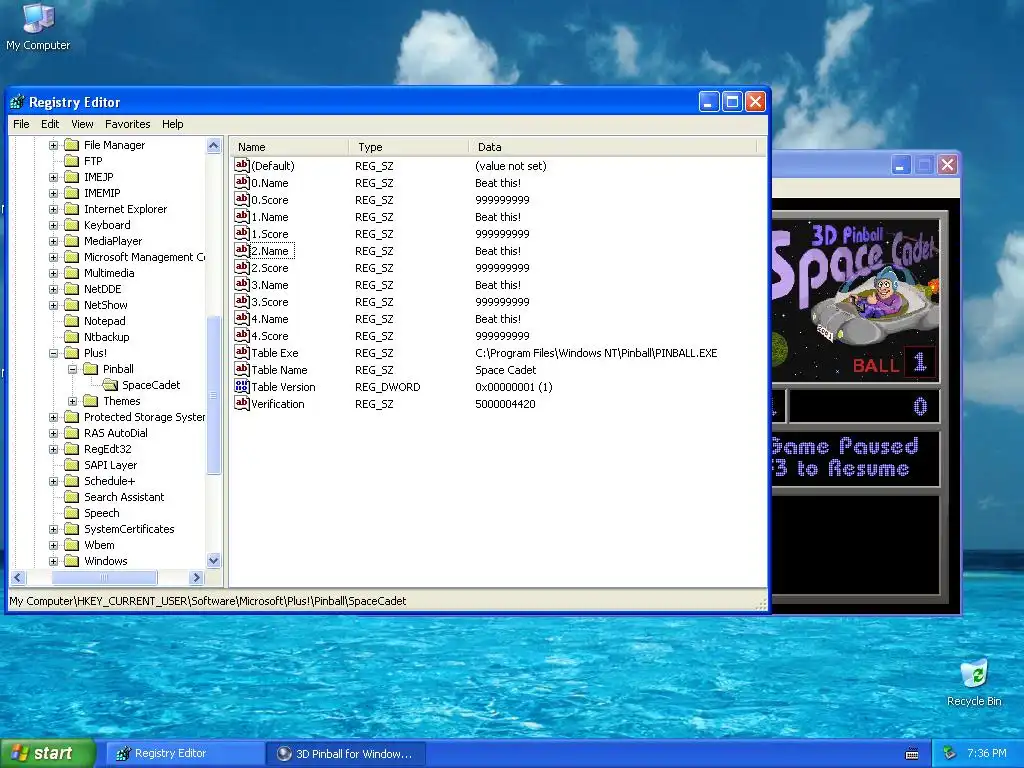Click the tree horizontal scrollbar thumb
The width and height of the screenshot is (1024, 768).
click(104, 577)
